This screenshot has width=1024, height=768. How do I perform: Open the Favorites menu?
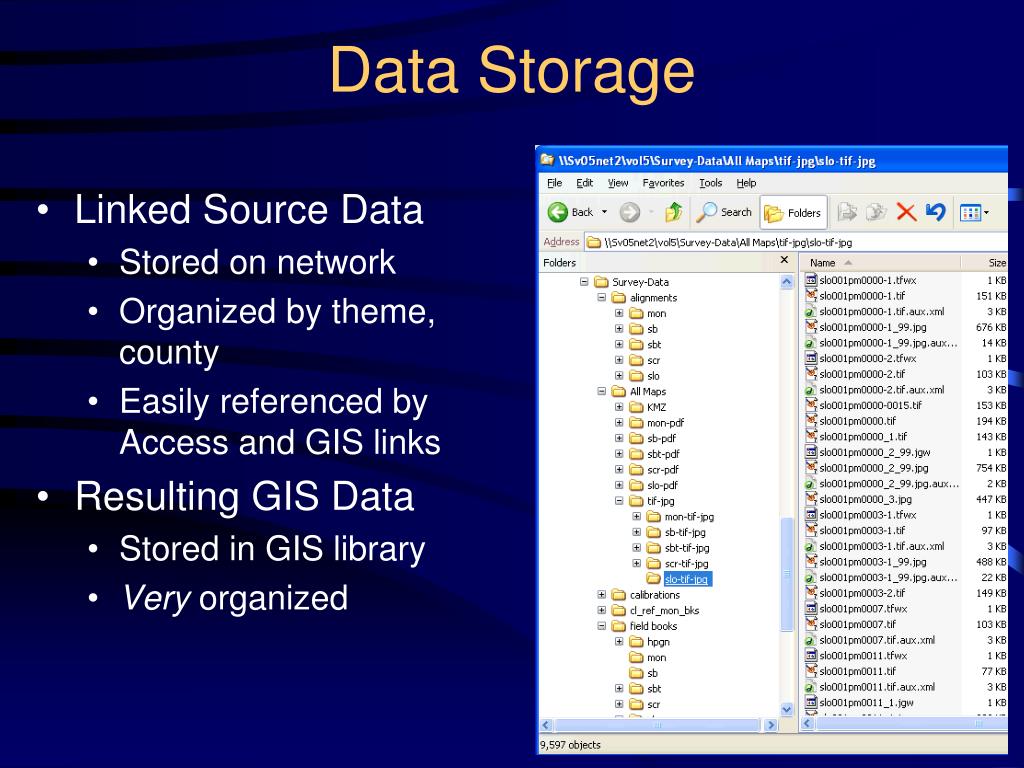click(x=663, y=183)
